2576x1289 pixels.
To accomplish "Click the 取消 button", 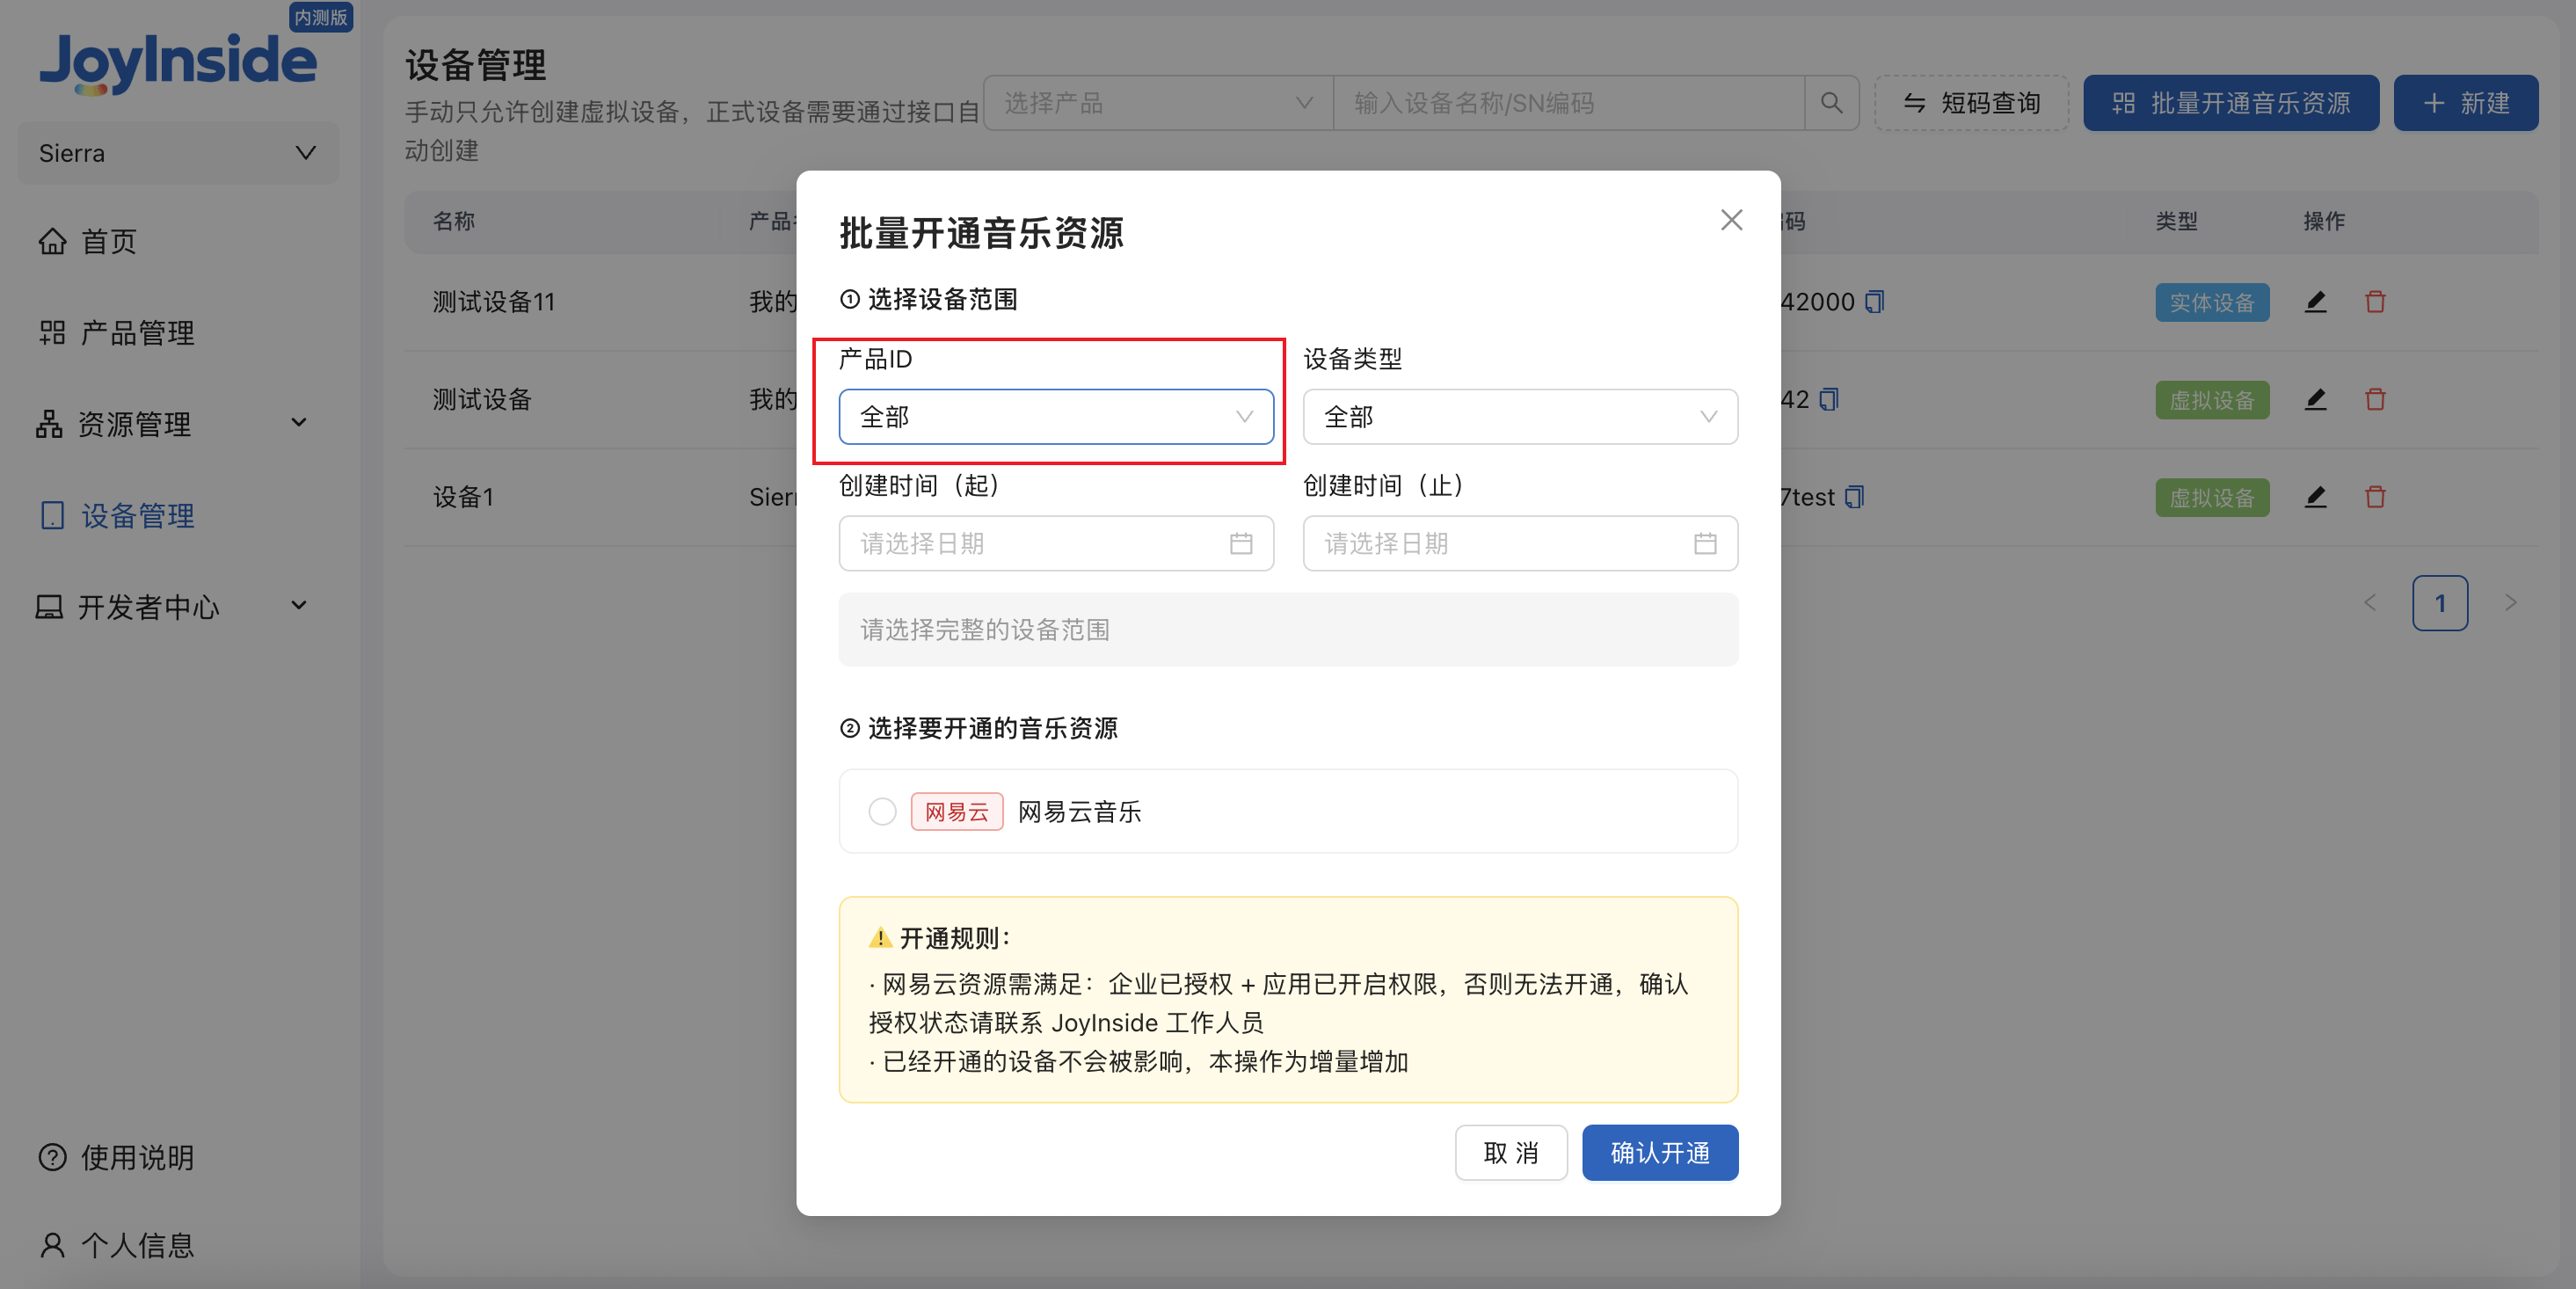I will coord(1511,1152).
